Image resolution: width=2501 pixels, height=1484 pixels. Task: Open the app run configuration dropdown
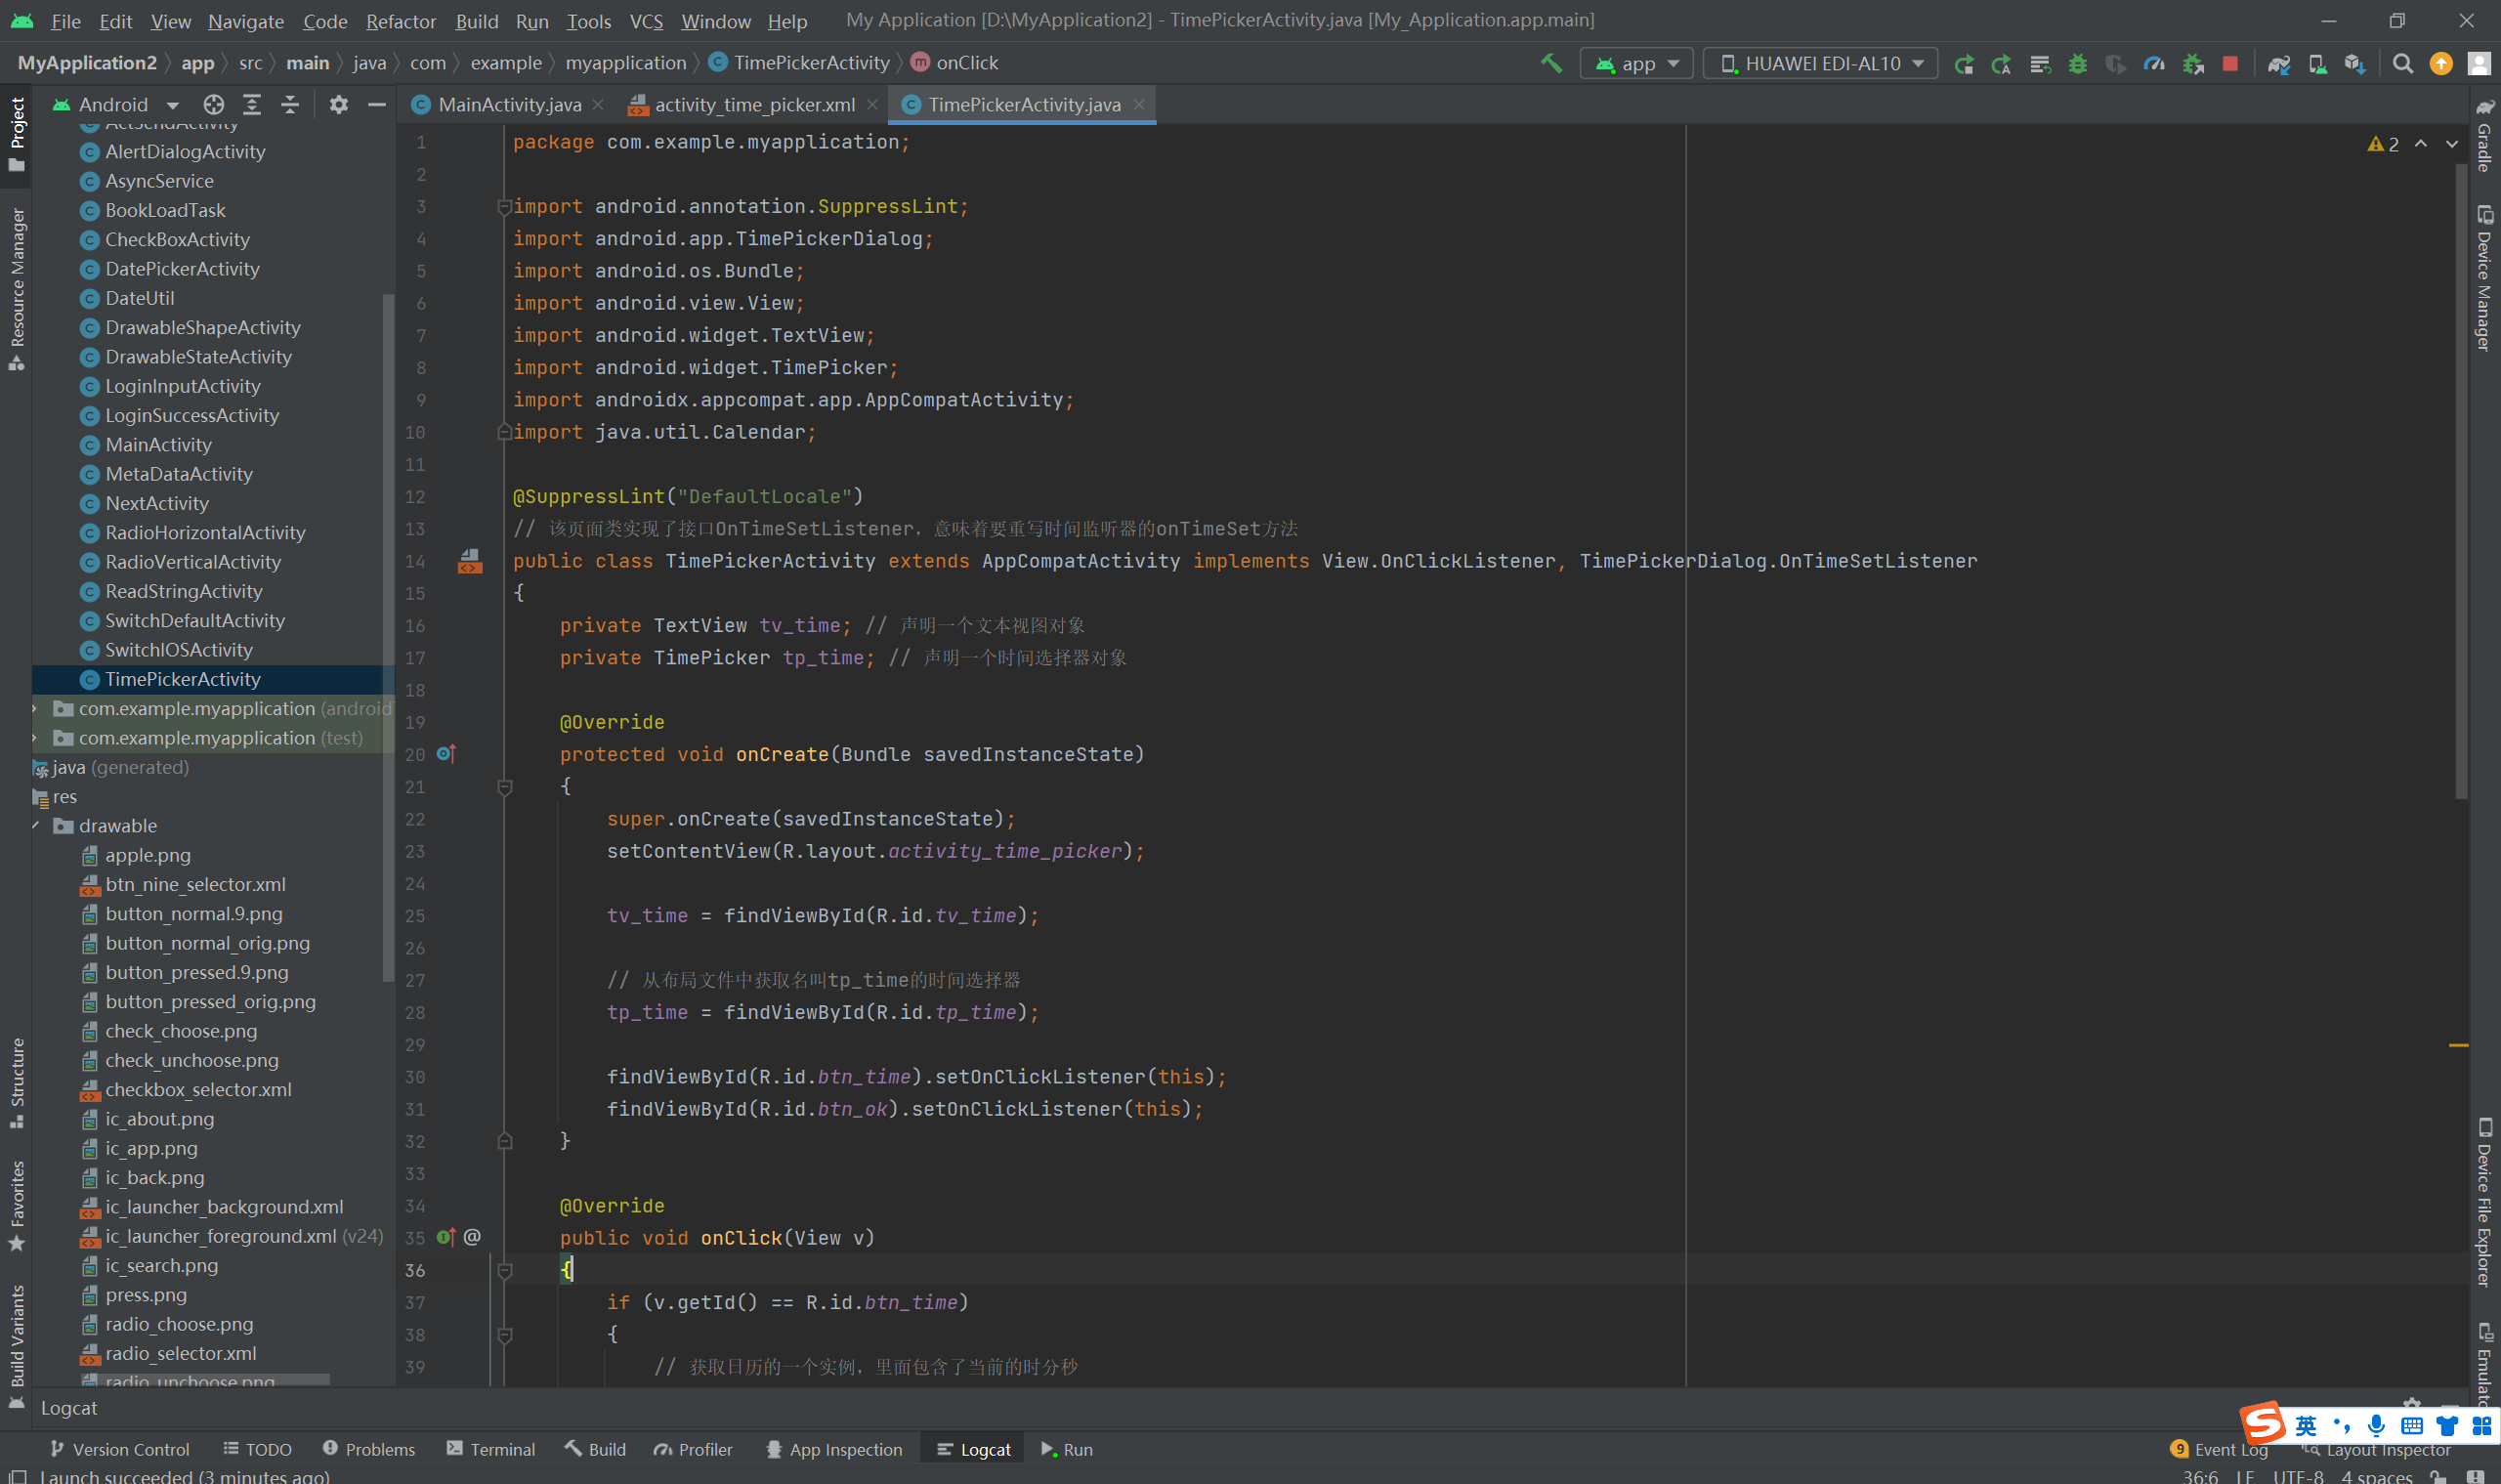point(1638,63)
